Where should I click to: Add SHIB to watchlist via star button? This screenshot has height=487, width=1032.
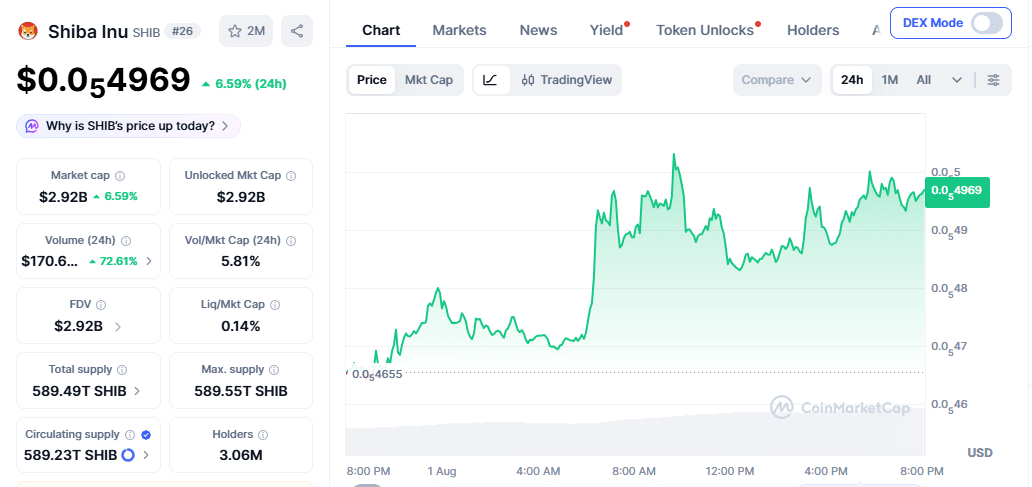pos(245,31)
